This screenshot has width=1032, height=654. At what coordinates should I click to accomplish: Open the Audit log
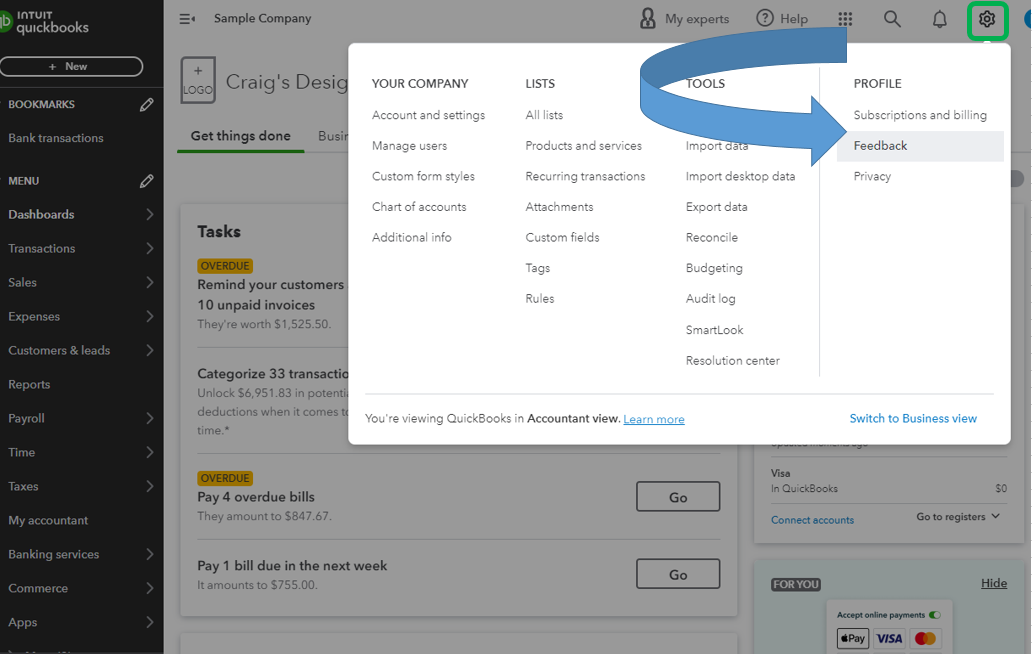coord(711,299)
